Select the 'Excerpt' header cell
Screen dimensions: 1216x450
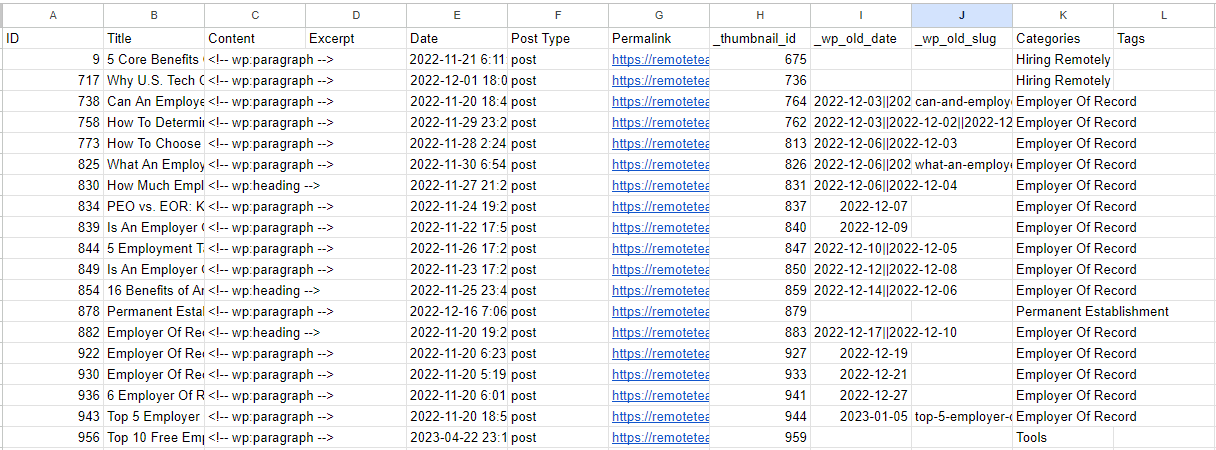355,39
